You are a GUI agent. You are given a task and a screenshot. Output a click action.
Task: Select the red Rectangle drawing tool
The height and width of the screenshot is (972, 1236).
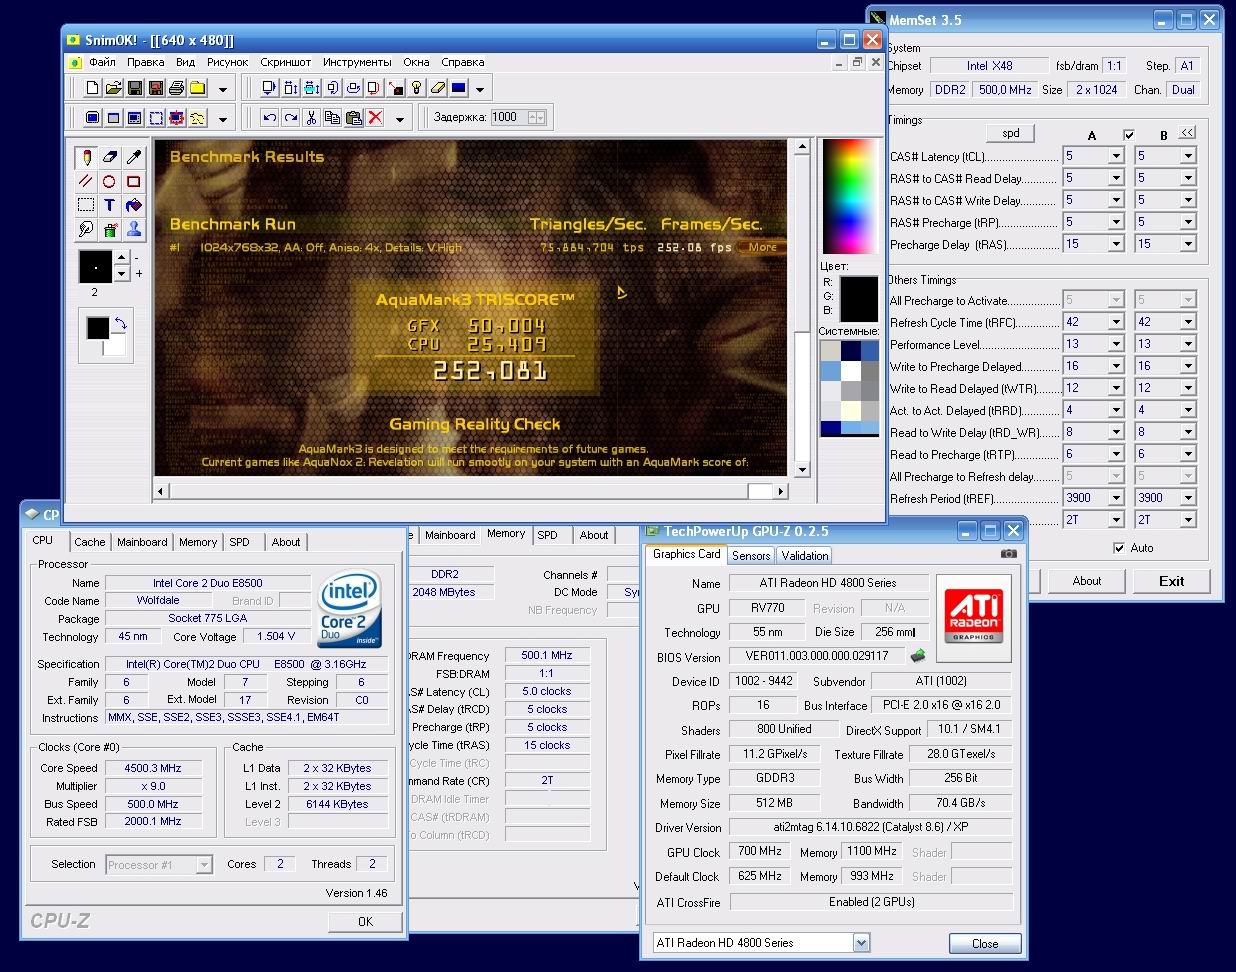tap(134, 181)
